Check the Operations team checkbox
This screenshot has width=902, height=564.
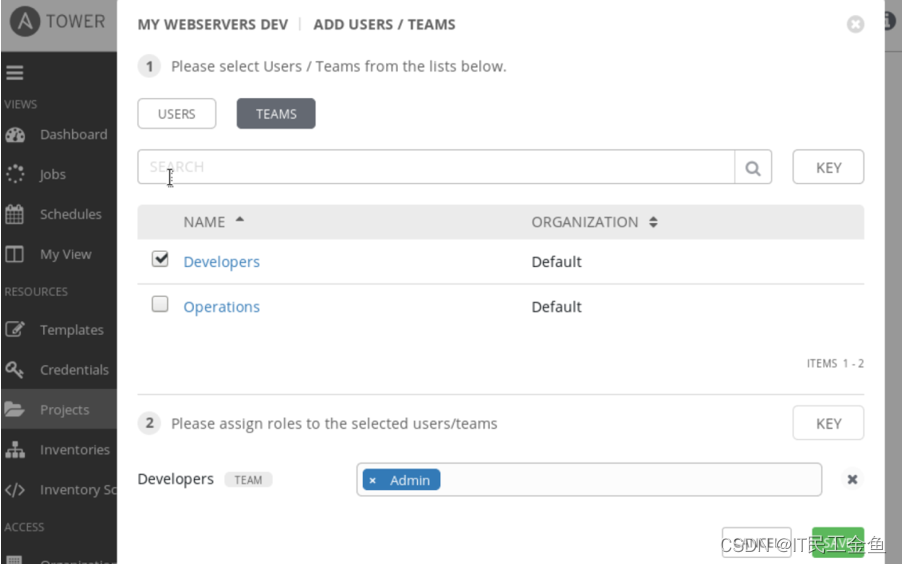click(x=160, y=304)
